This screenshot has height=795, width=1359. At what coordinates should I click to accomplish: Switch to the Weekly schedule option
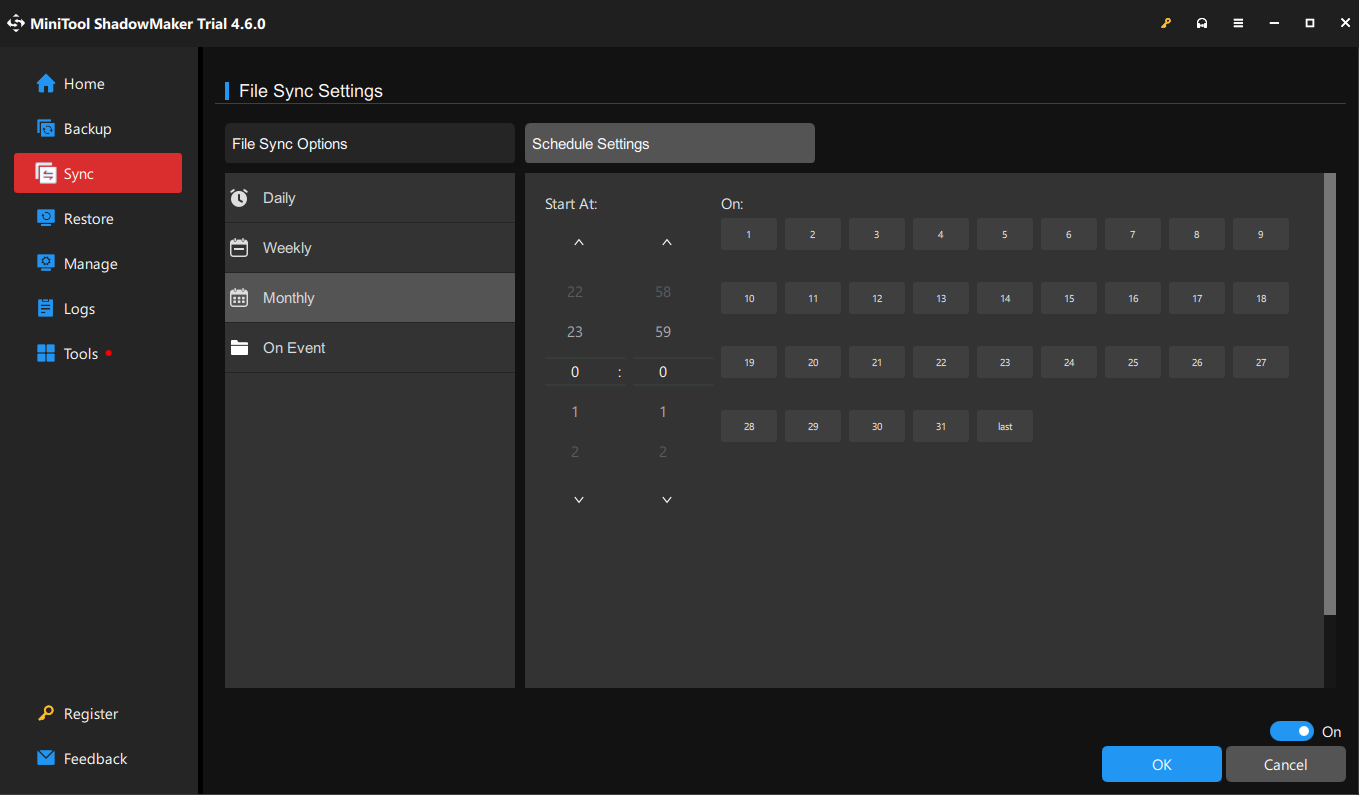point(287,248)
